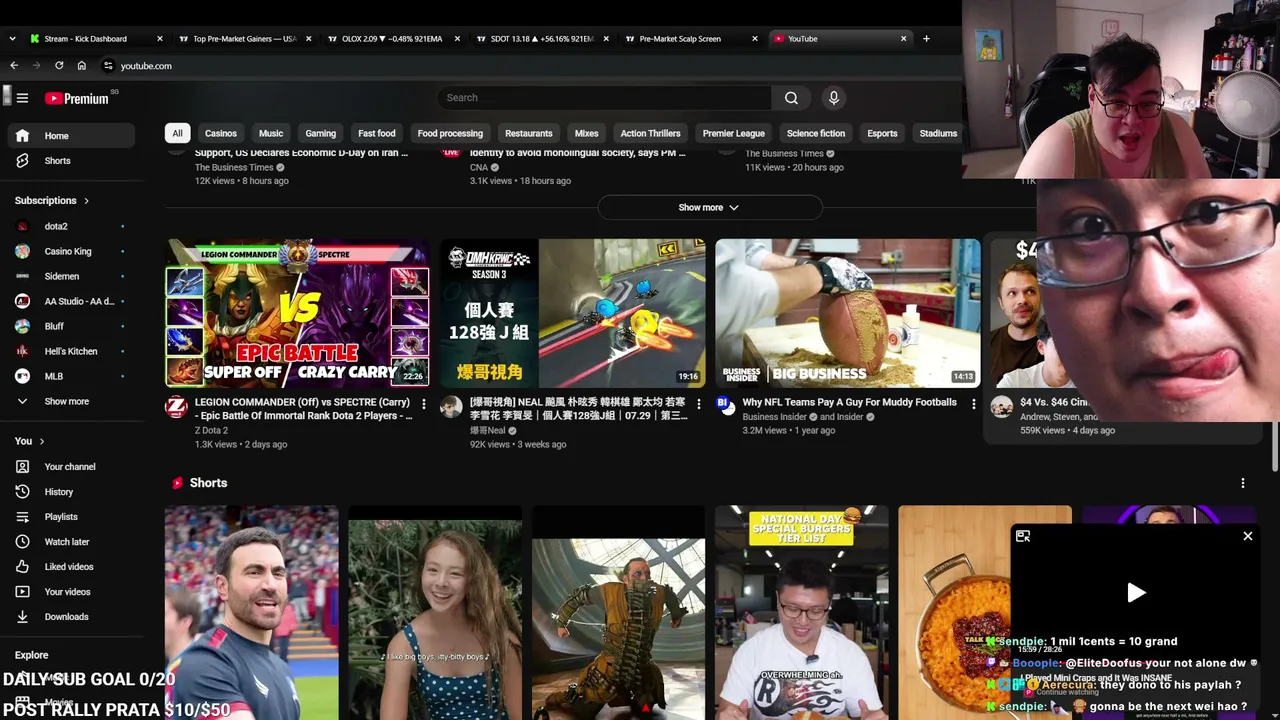Select the Restaurants filter chip
Viewport: 1280px width, 720px height.
click(529, 133)
